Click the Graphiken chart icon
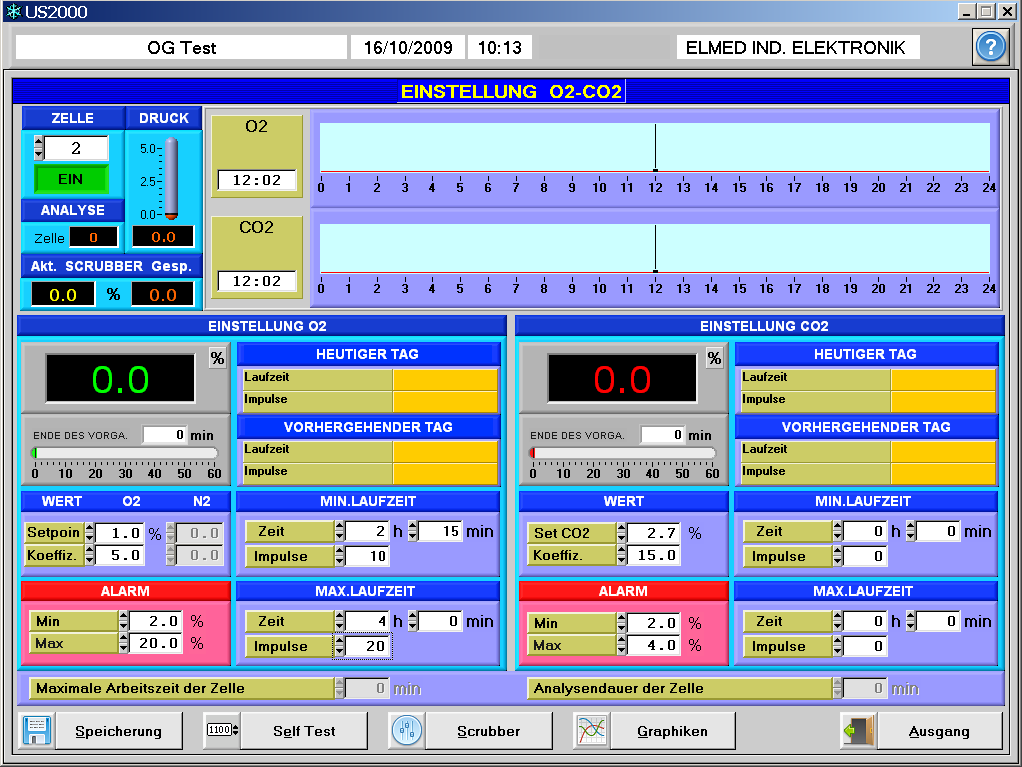 point(591,731)
